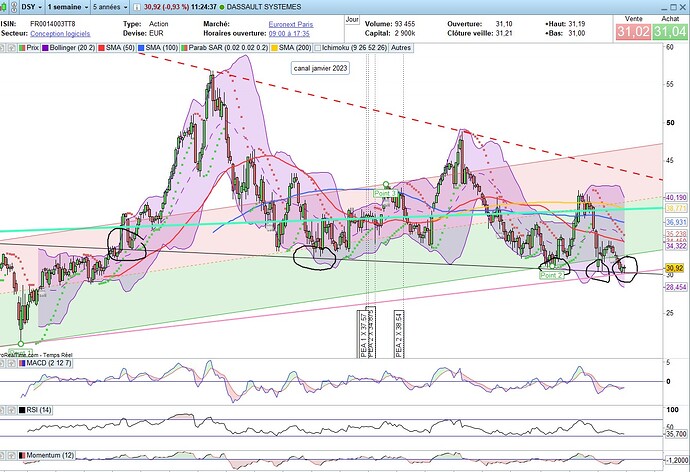Click the green candlestick icon in title bar

click(x=4, y=7)
